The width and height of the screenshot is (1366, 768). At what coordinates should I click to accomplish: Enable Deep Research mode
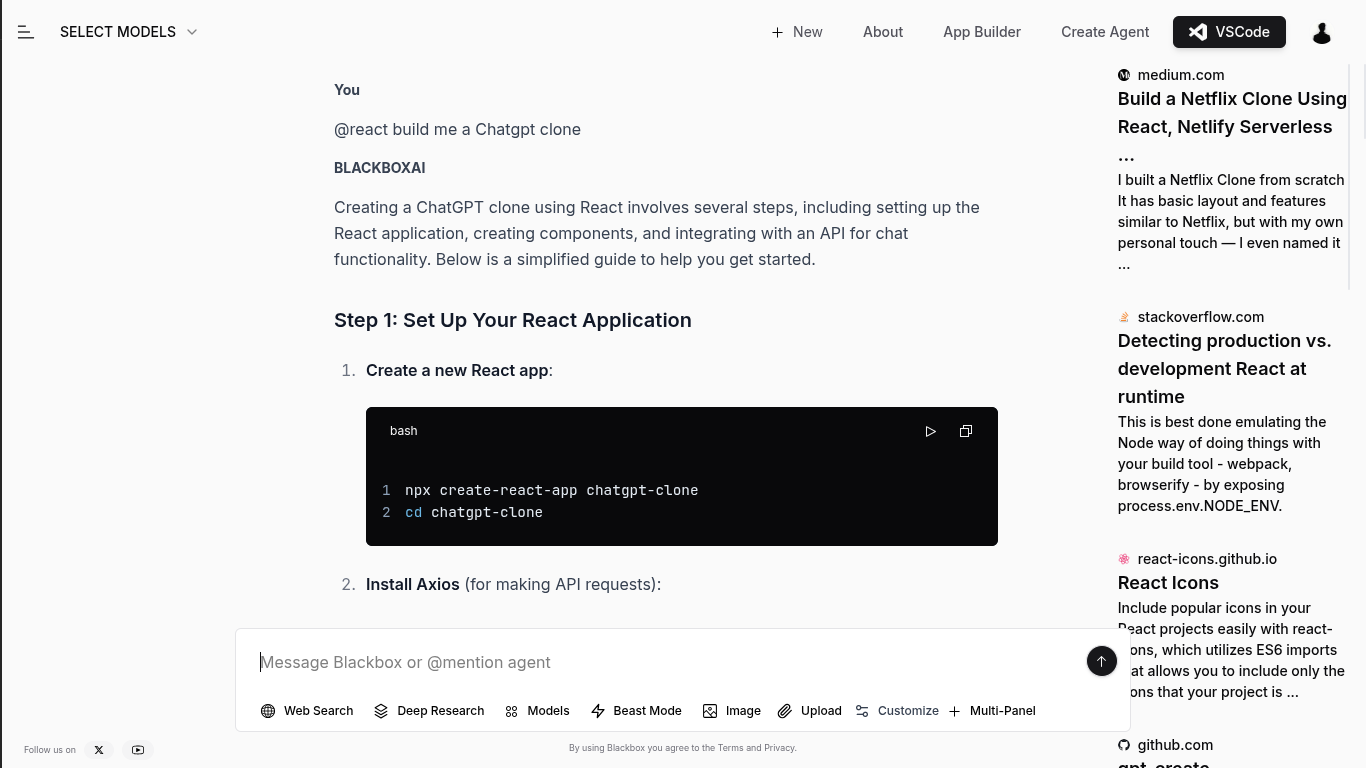[x=429, y=711]
